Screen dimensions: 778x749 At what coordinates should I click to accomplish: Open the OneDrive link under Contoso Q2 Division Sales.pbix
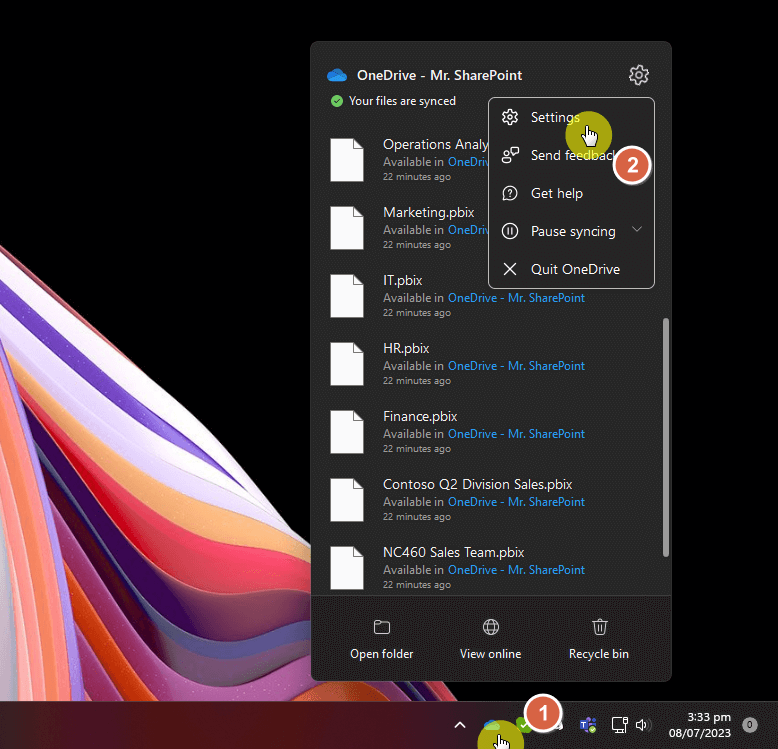pyautogui.click(x=516, y=501)
